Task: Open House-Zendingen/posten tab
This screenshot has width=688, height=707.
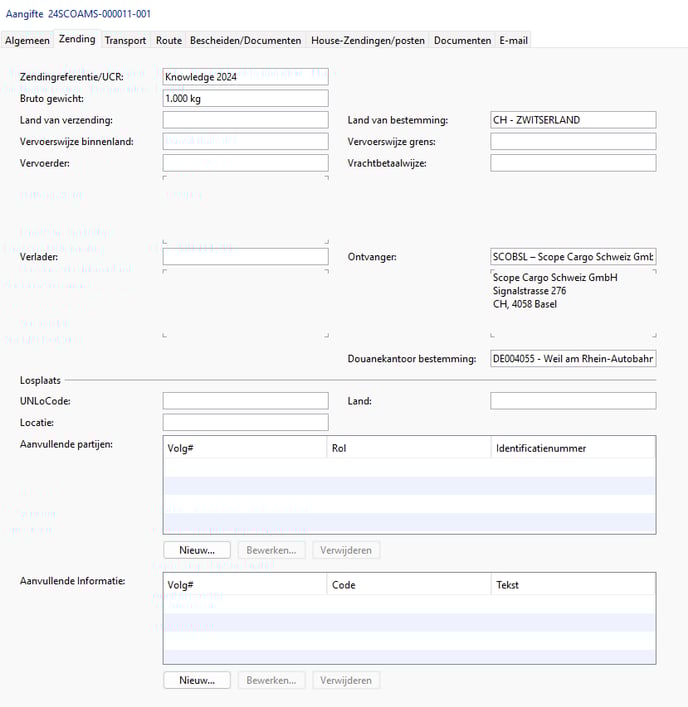Action: click(368, 41)
